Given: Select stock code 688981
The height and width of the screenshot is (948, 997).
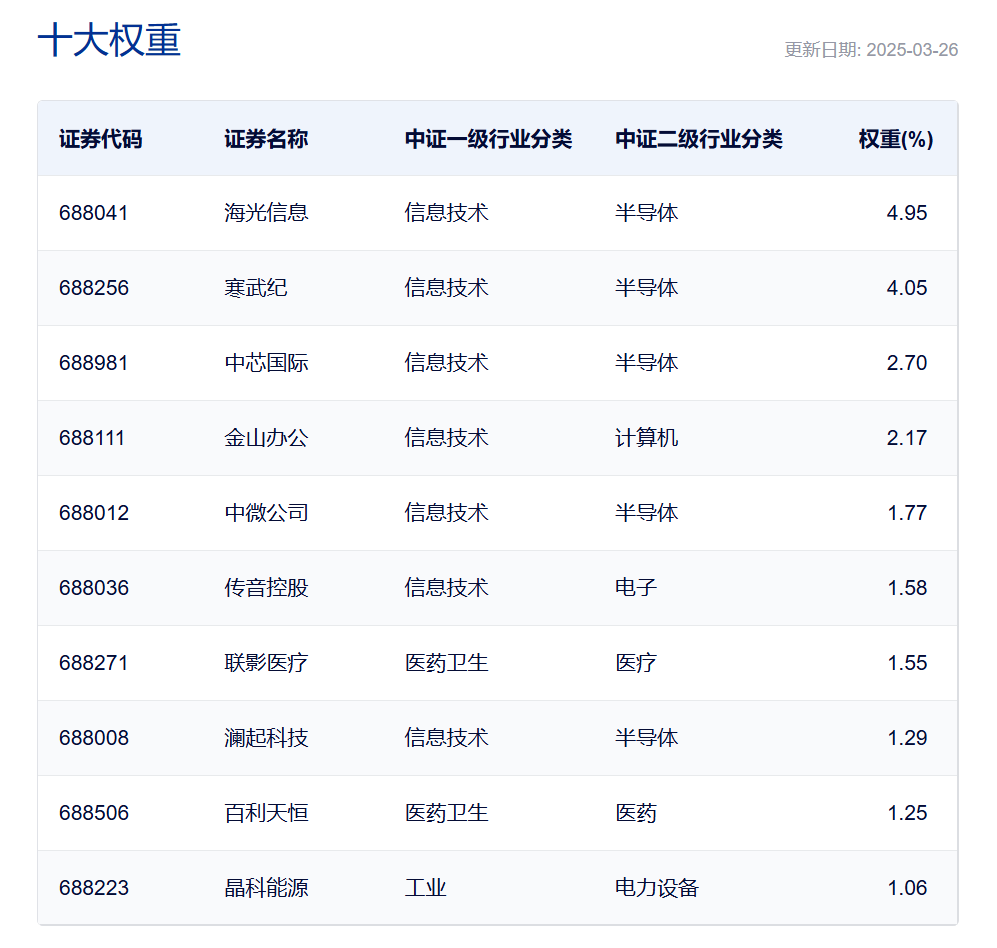Looking at the screenshot, I should coord(93,363).
